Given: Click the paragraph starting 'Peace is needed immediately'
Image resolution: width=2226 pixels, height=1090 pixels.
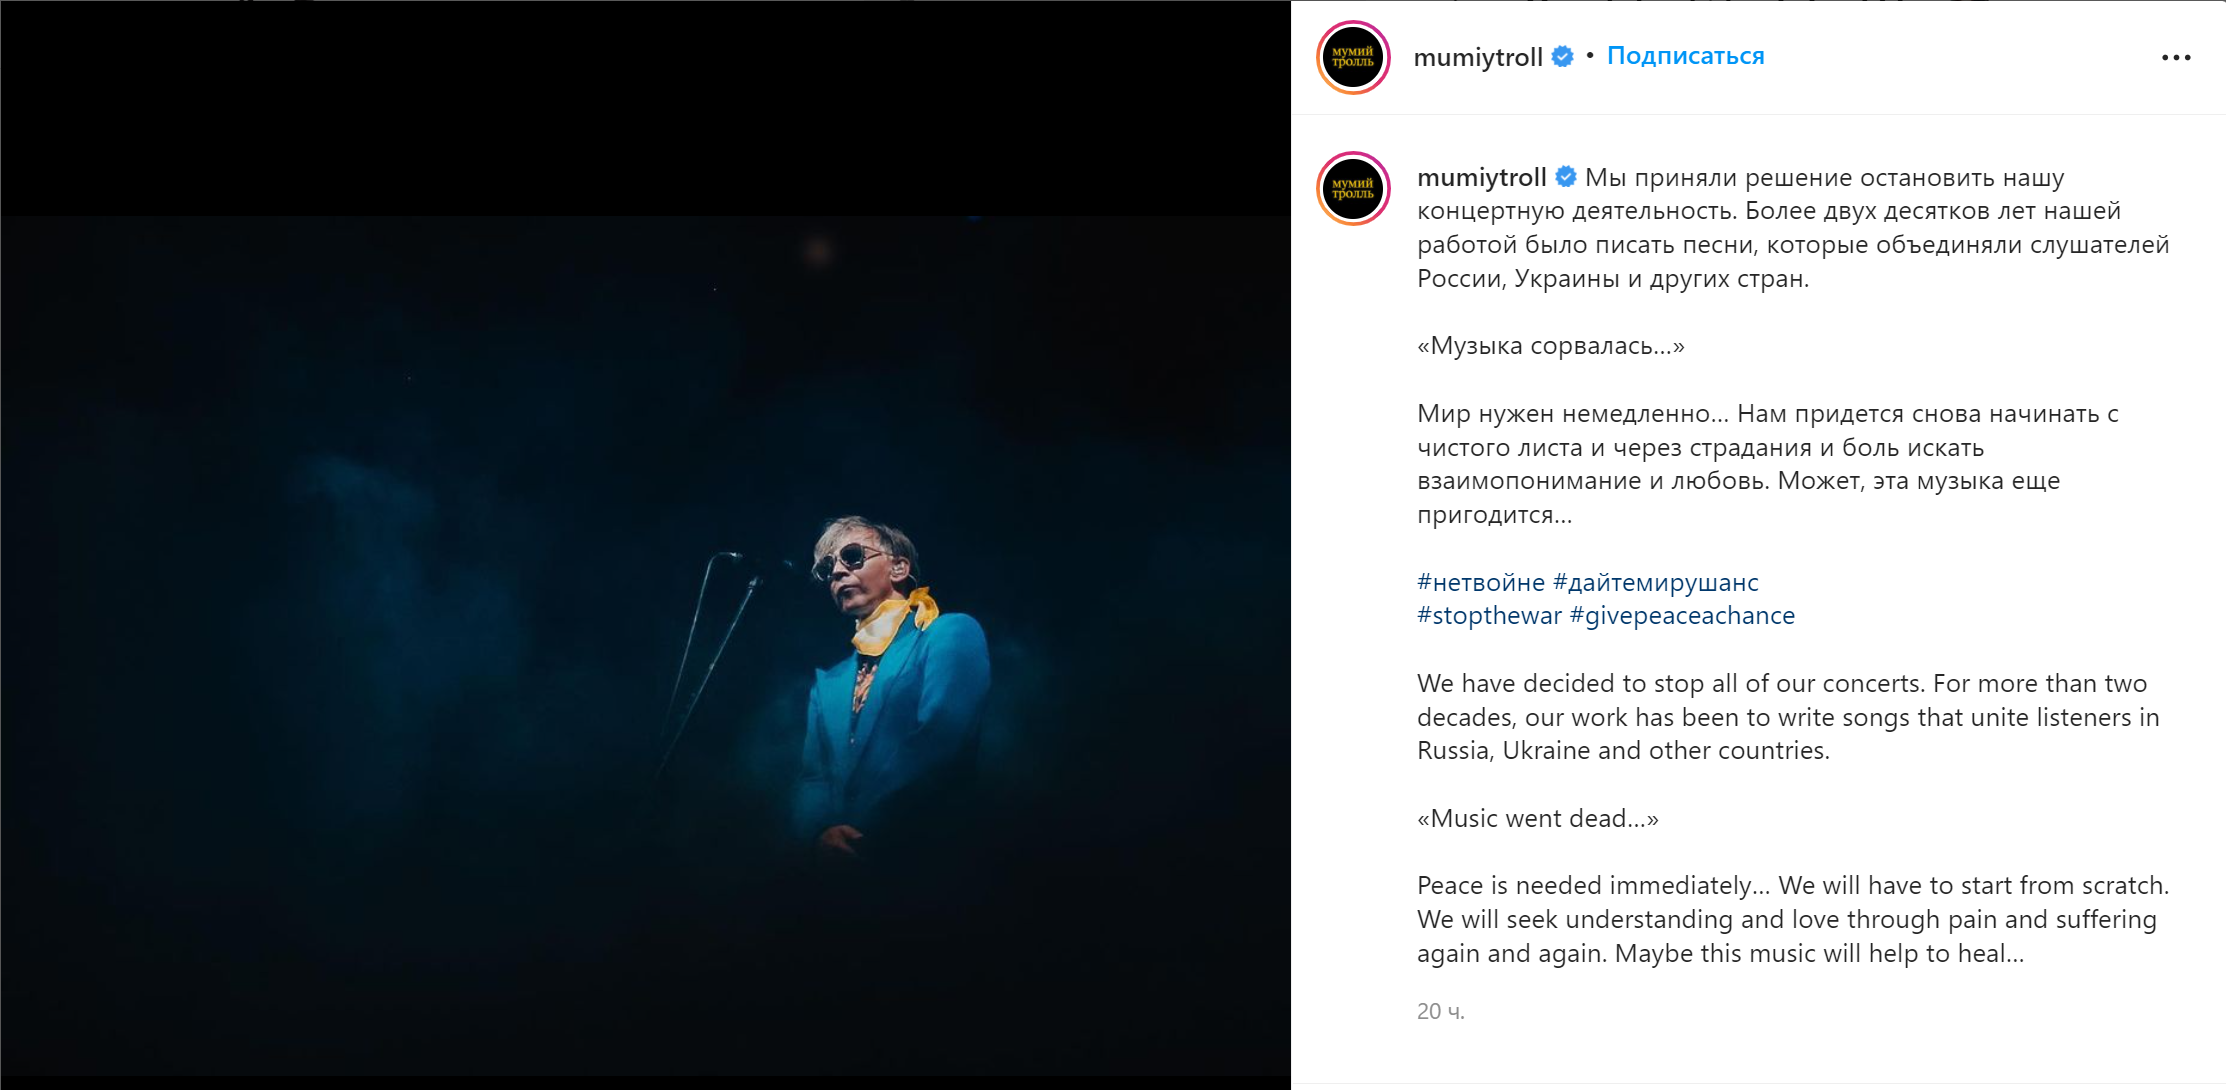Looking at the screenshot, I should click(x=1792, y=919).
